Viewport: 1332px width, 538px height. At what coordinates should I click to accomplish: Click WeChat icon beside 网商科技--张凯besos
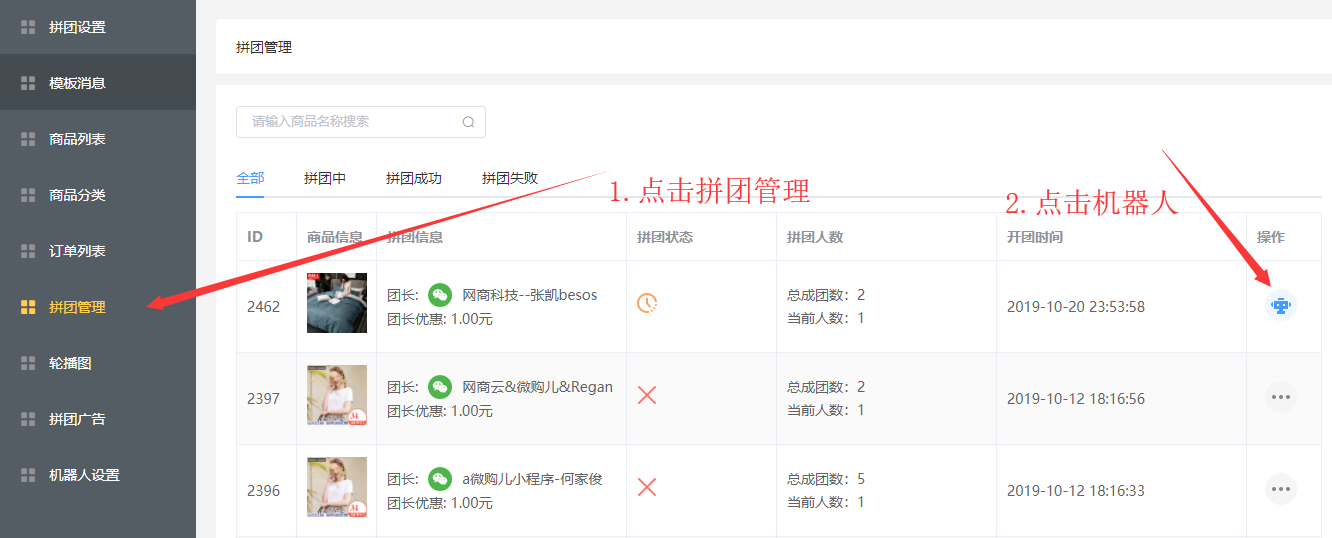440,295
